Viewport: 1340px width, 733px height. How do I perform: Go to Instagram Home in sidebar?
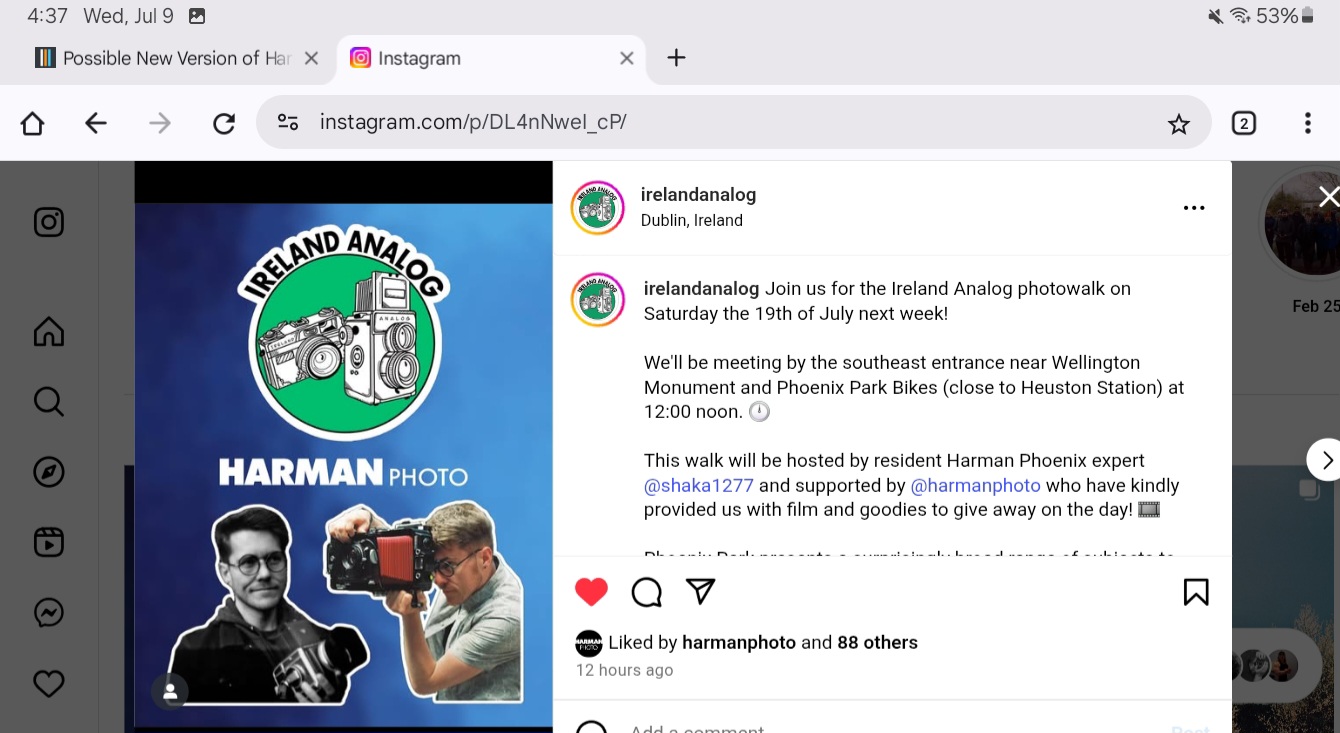tap(49, 331)
